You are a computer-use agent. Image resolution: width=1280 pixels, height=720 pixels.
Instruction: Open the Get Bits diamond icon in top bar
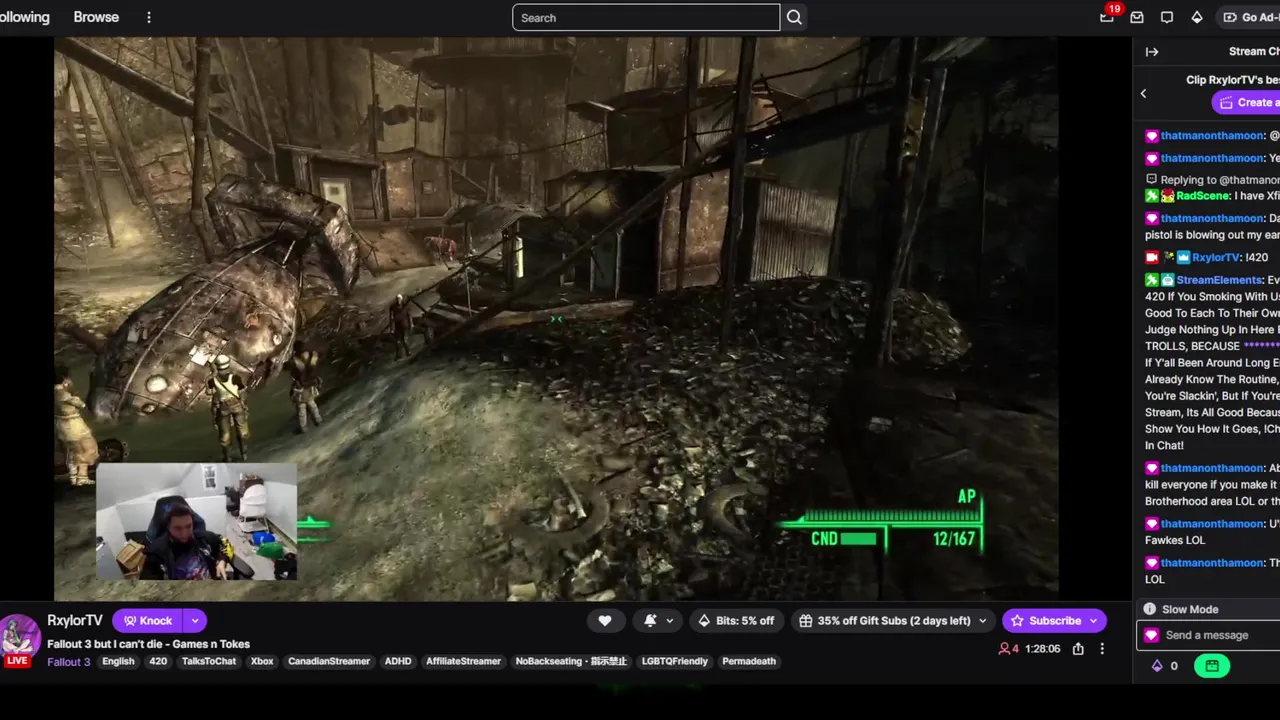pos(1197,17)
